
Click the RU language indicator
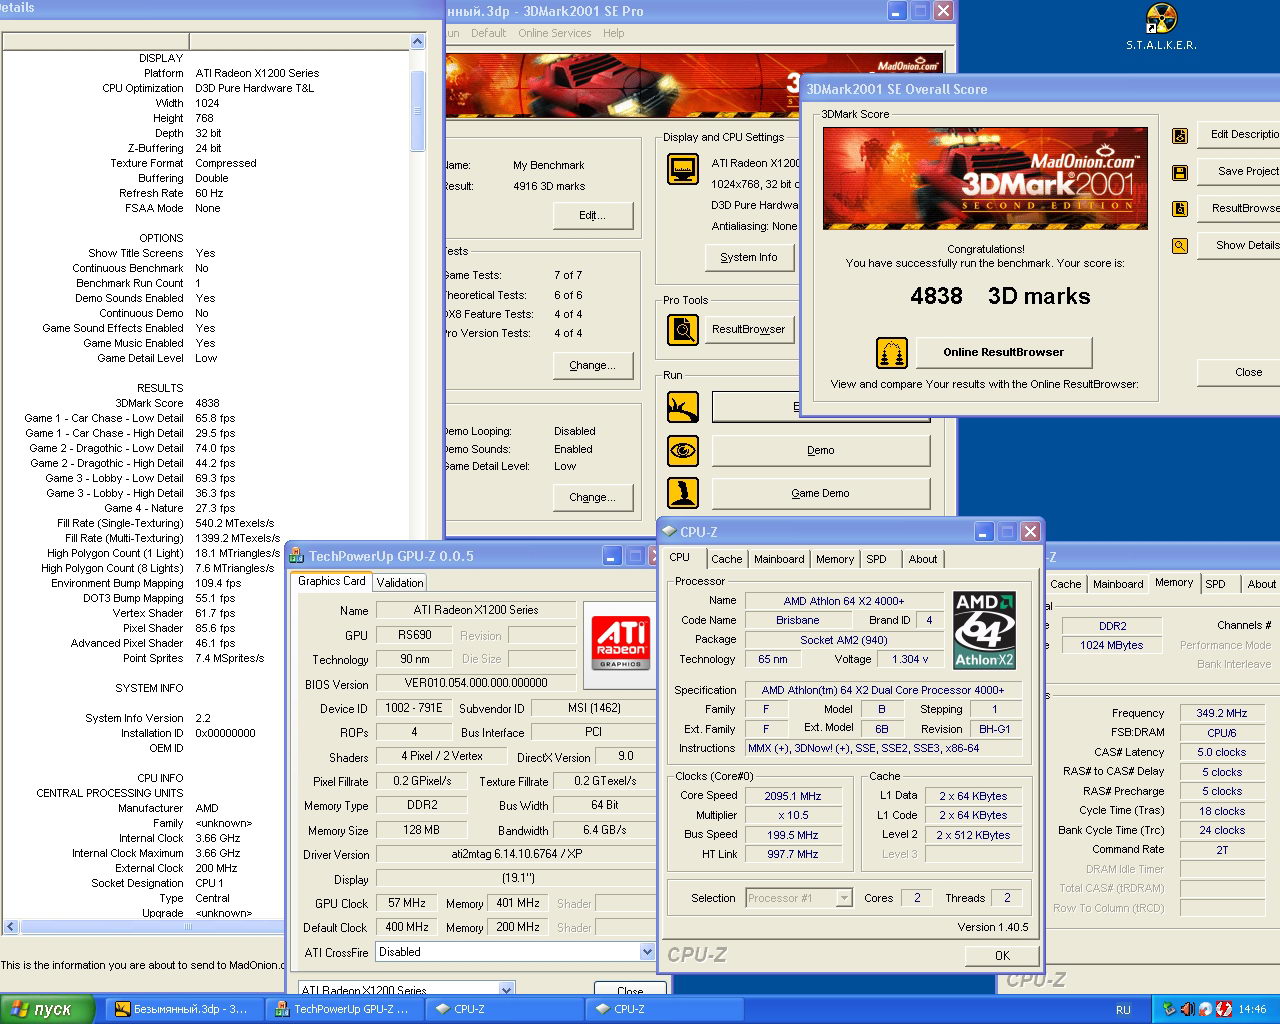[1123, 1010]
